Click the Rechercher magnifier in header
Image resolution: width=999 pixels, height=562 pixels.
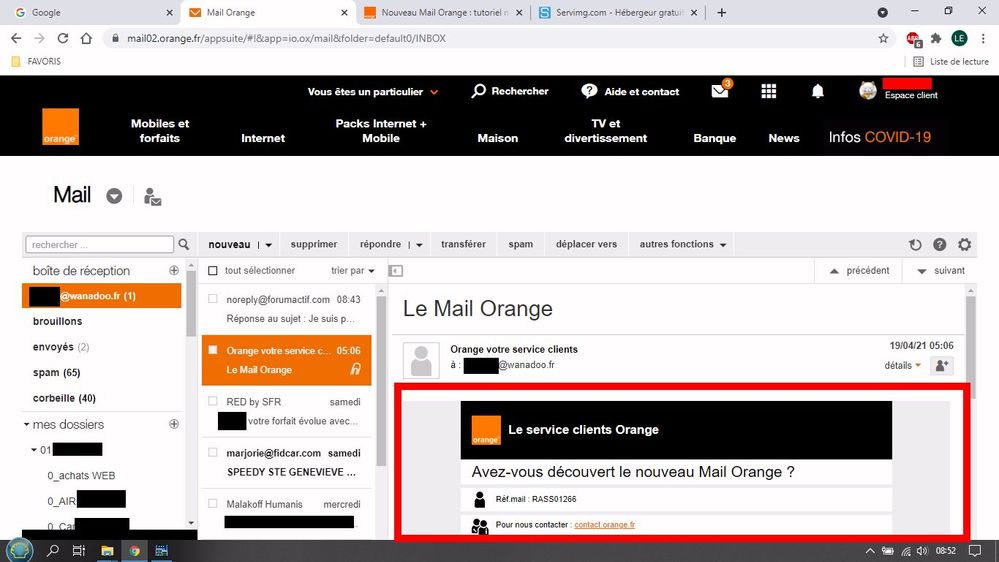pos(478,91)
